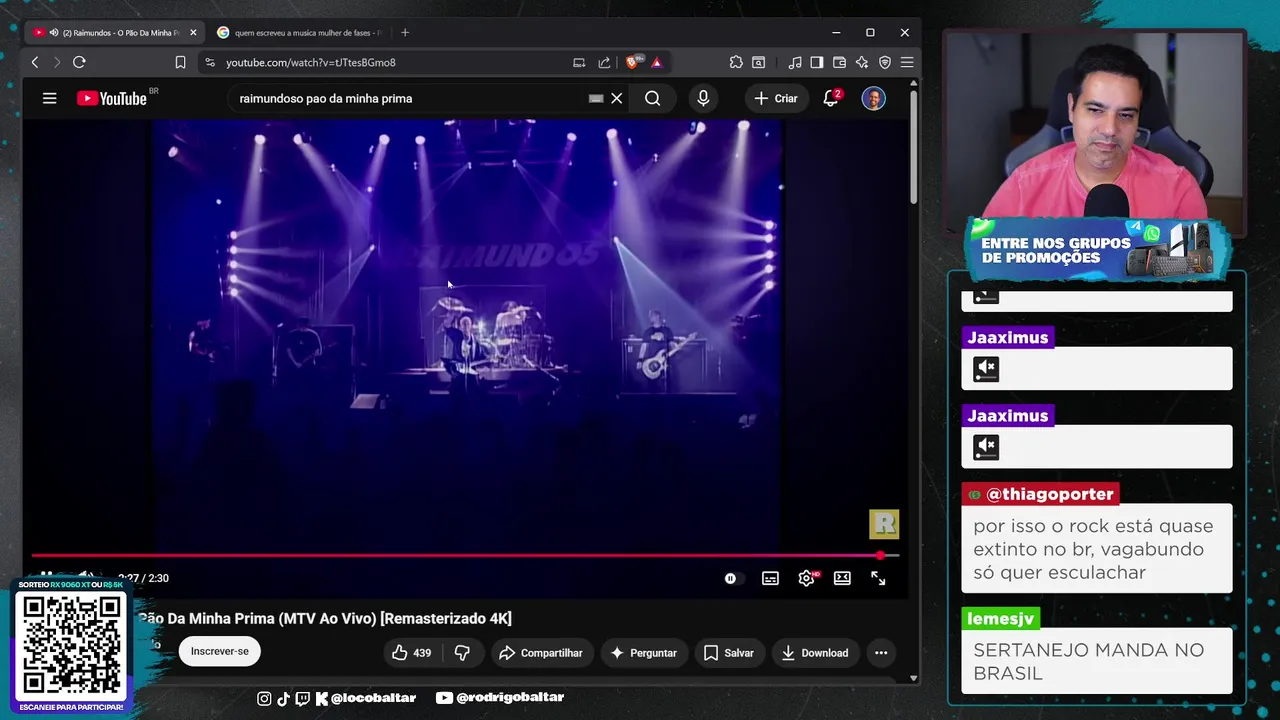Click the Perguntar ask button

click(643, 653)
